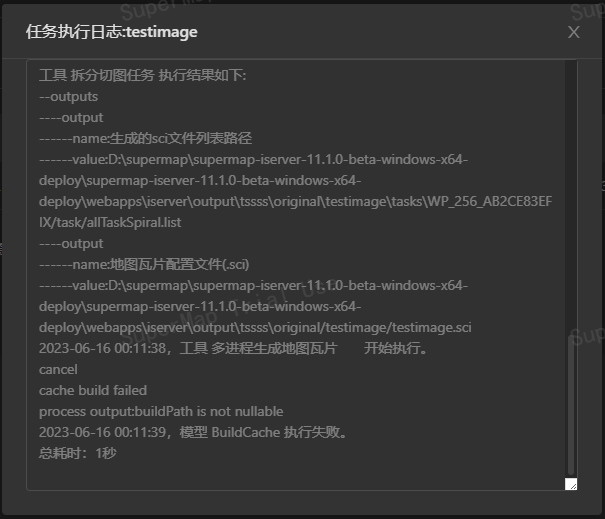Click the name:生成的sci文件列表路径 line
The height and width of the screenshot is (519, 605).
[145, 138]
